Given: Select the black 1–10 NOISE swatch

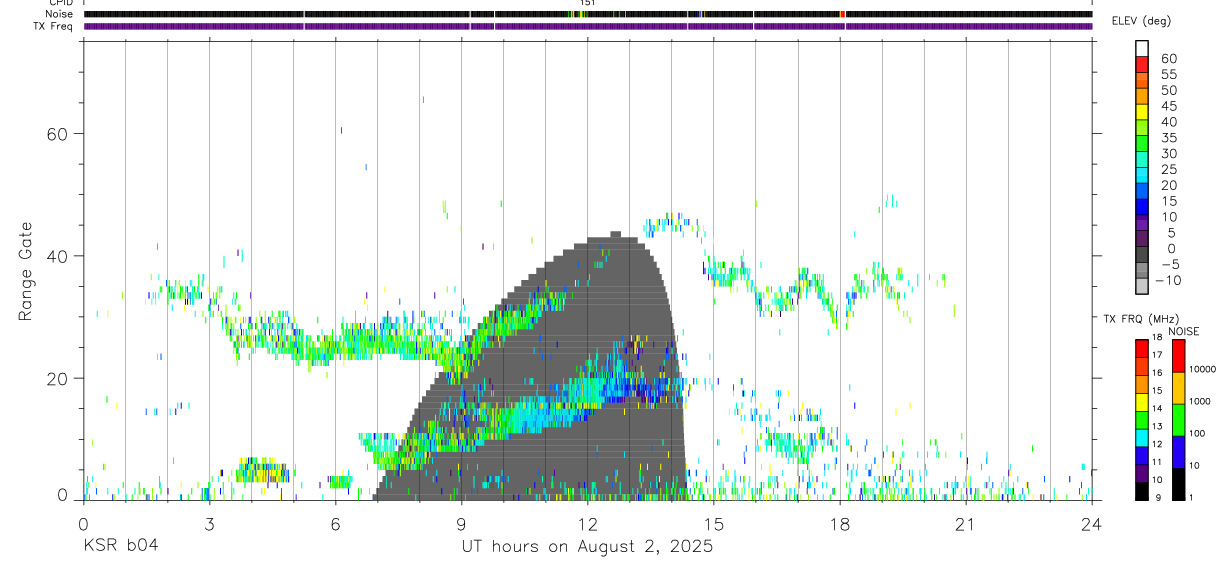Looking at the screenshot, I should (x=1178, y=484).
